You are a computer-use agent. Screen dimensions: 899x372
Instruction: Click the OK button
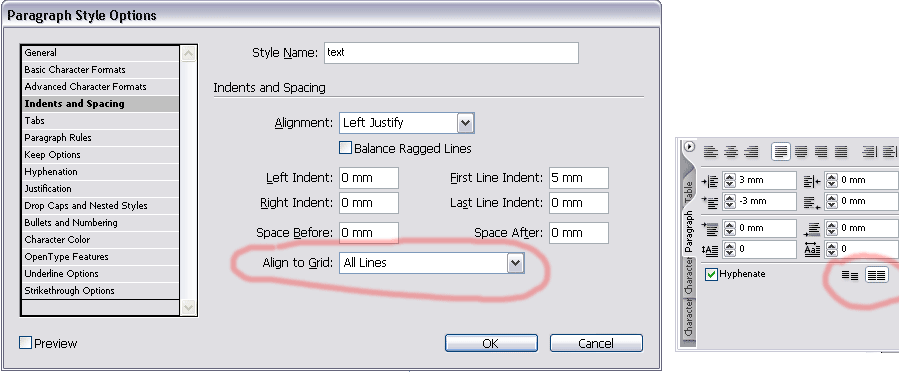coord(491,343)
